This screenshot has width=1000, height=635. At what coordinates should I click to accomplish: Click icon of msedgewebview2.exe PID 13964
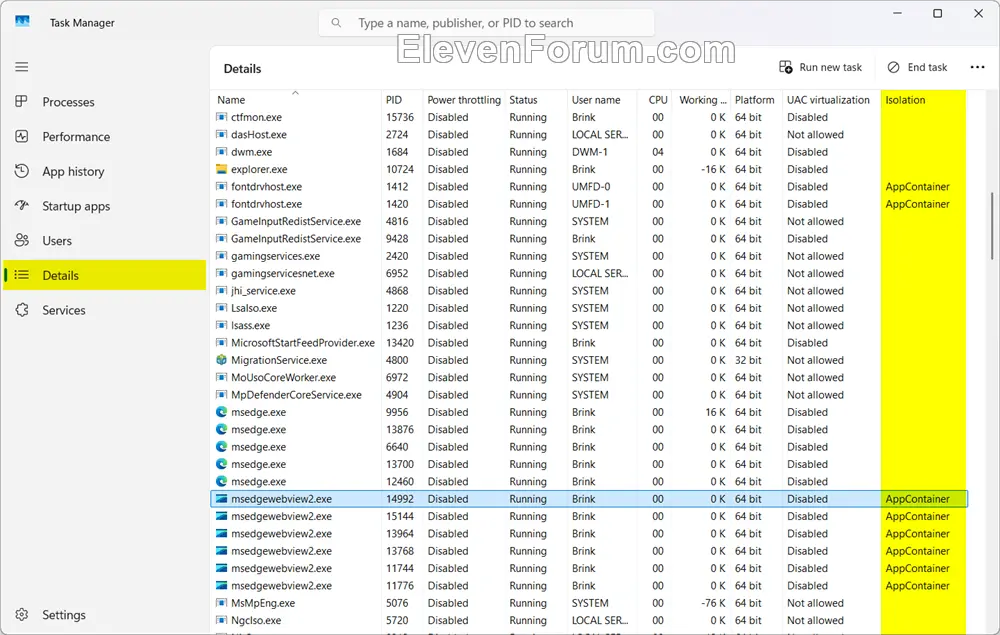click(221, 533)
